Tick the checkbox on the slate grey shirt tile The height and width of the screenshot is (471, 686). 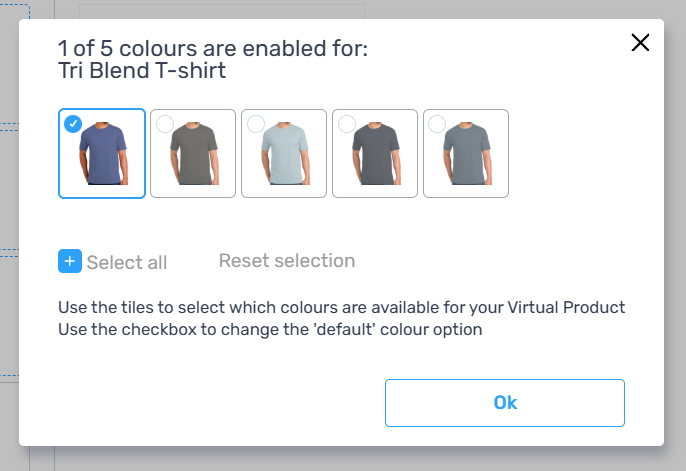[x=437, y=124]
